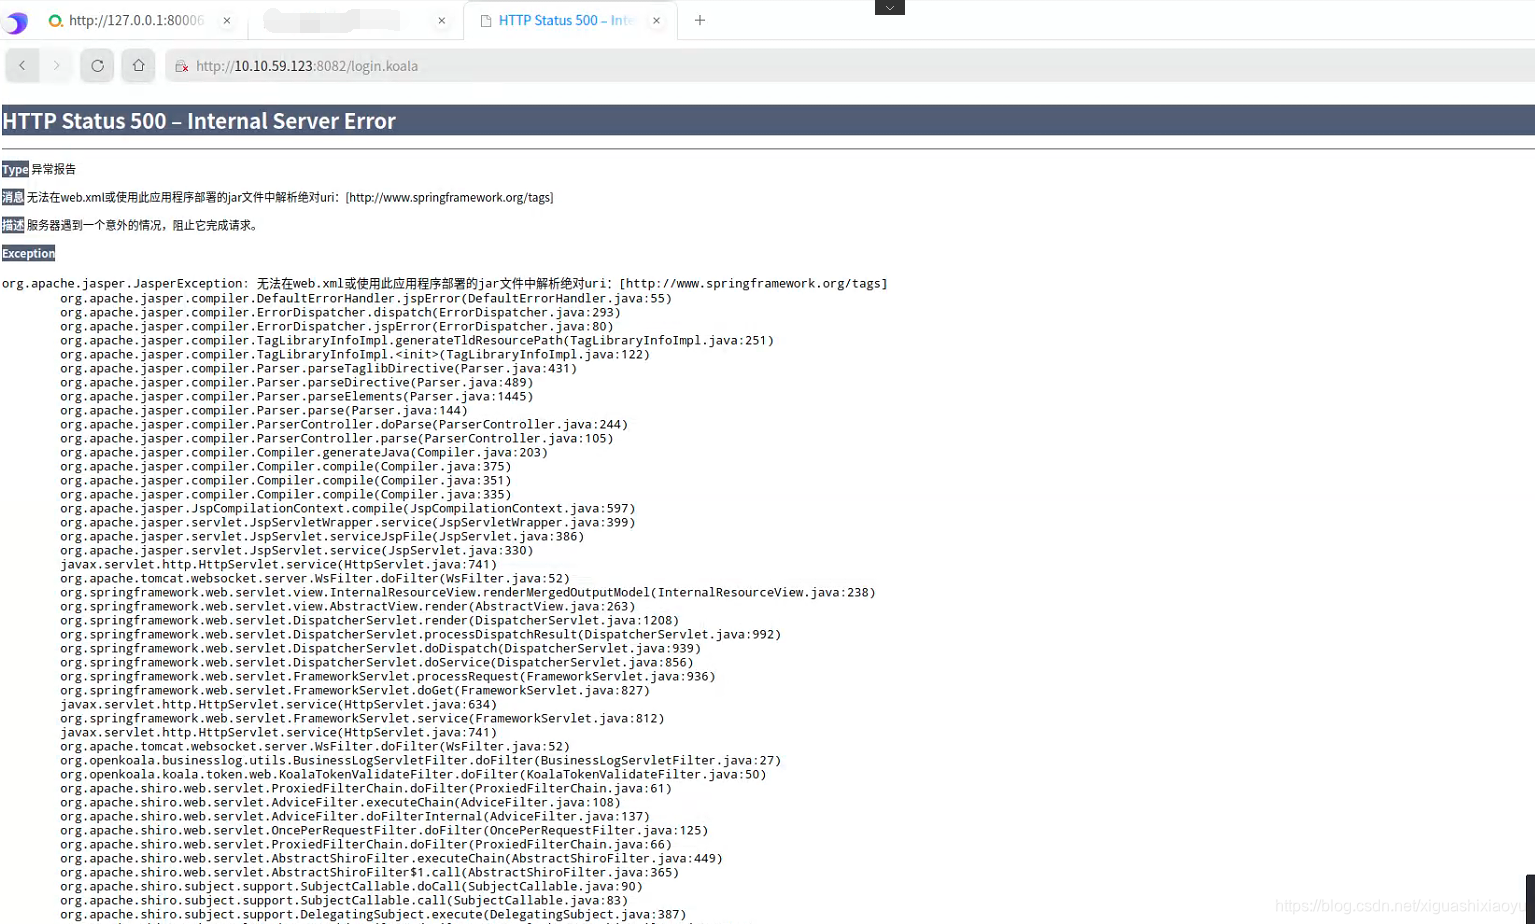Click the JspServlet.serviceJspFile stack line

(x=321, y=536)
